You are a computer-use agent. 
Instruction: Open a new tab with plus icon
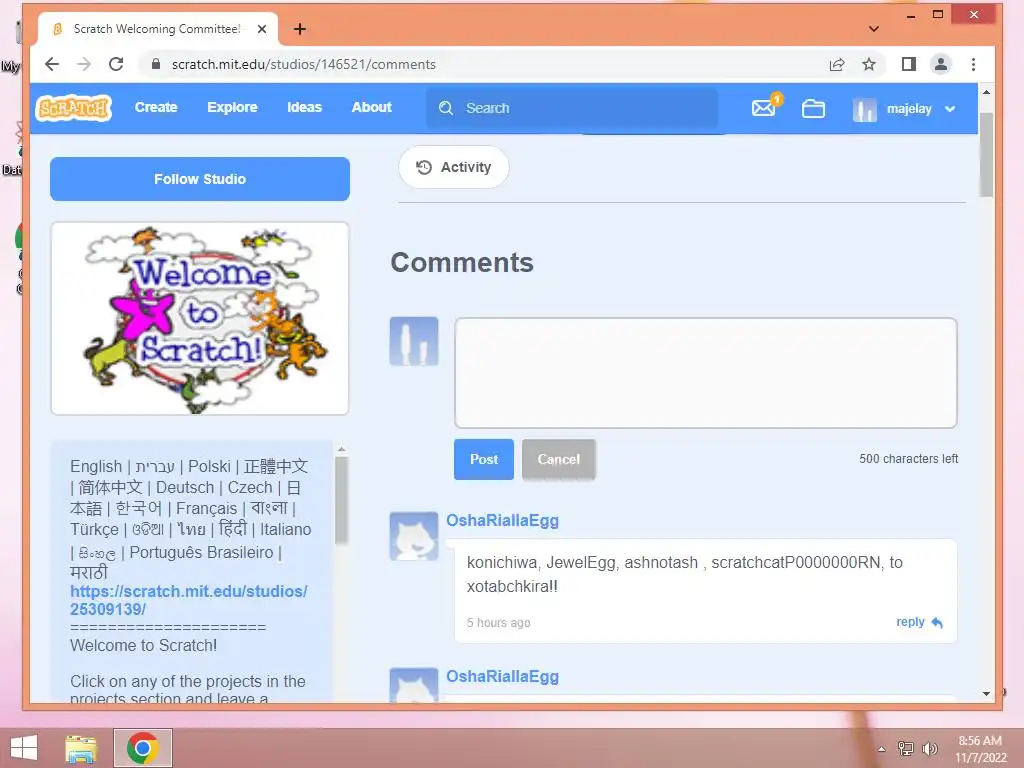(x=300, y=29)
